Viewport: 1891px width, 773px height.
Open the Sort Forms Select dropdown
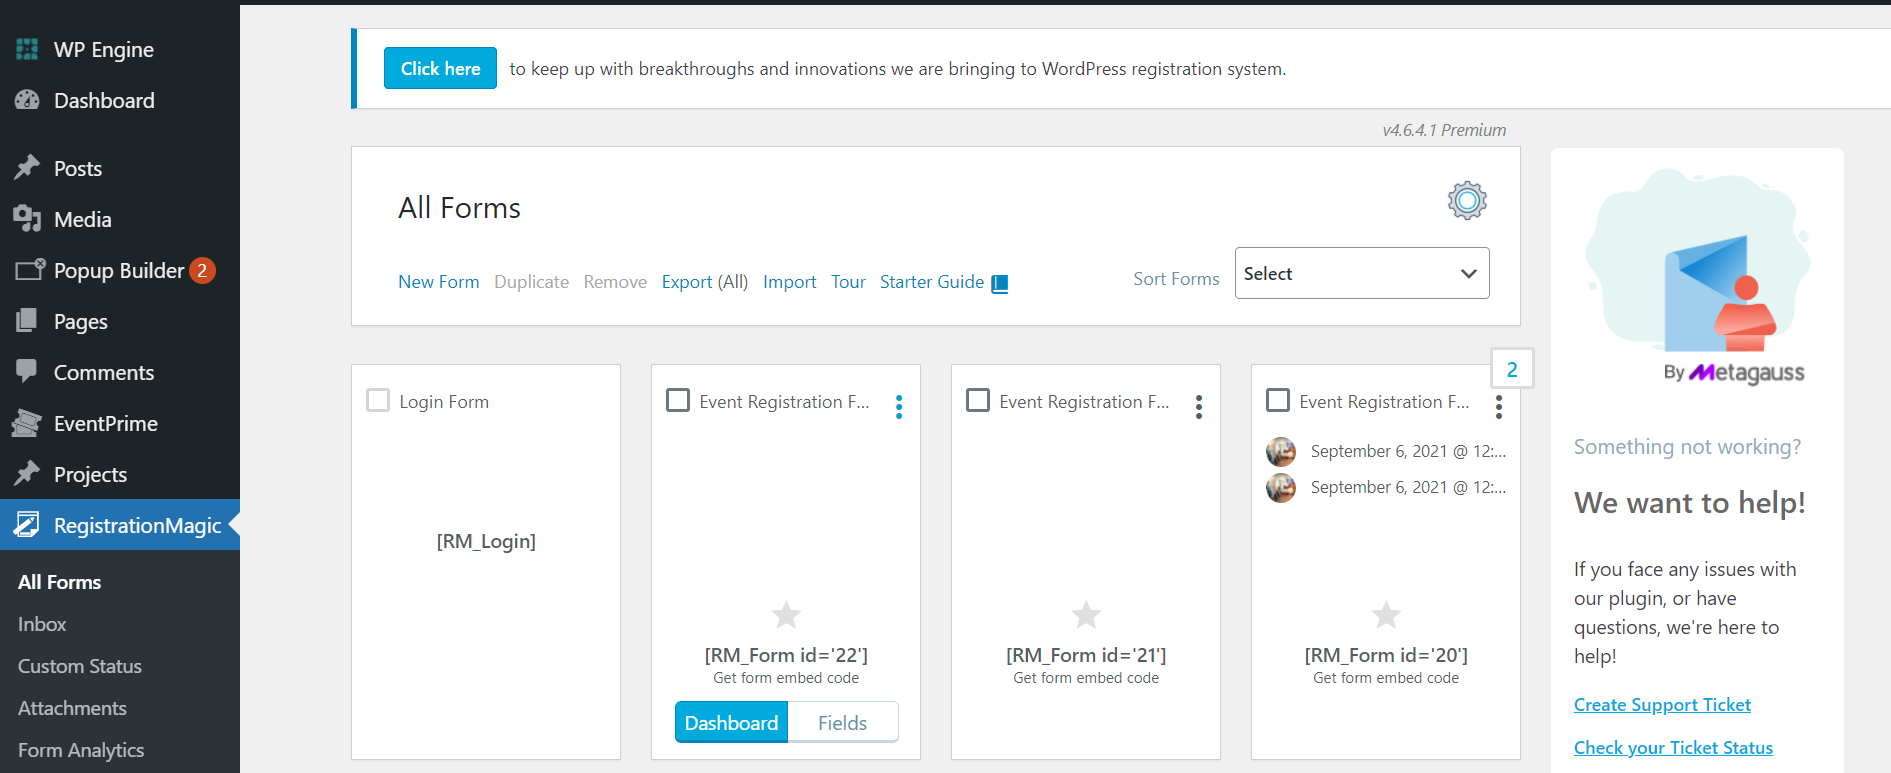click(1361, 273)
